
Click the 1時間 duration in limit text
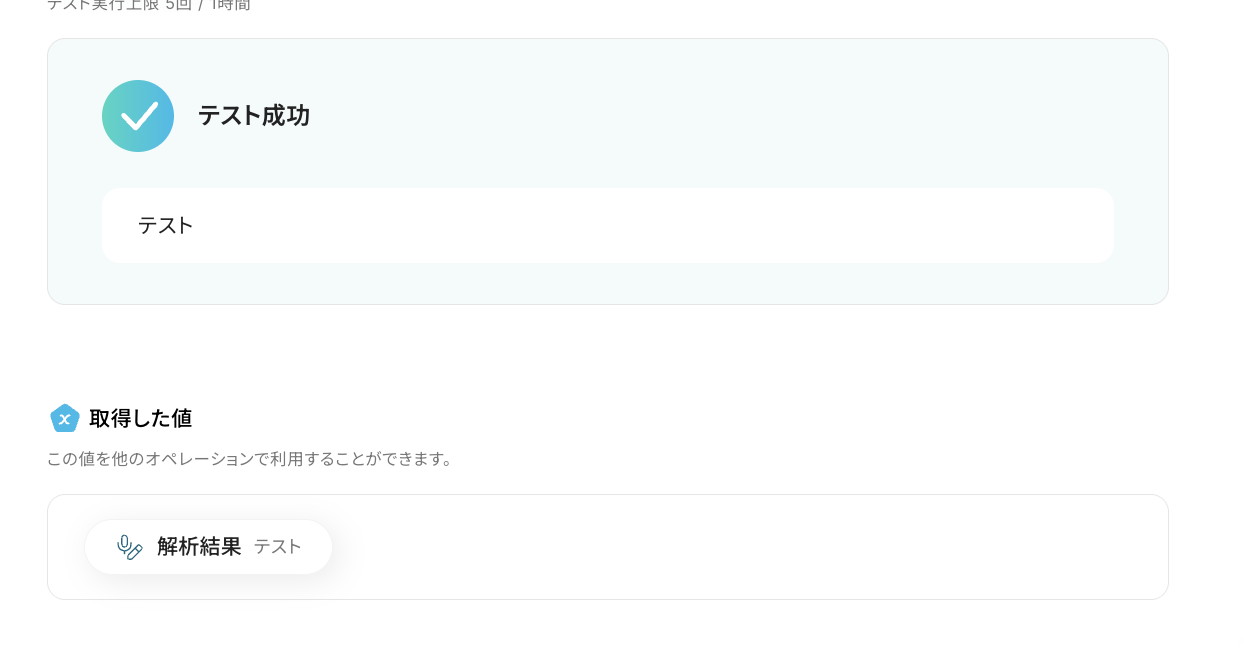click(230, 5)
